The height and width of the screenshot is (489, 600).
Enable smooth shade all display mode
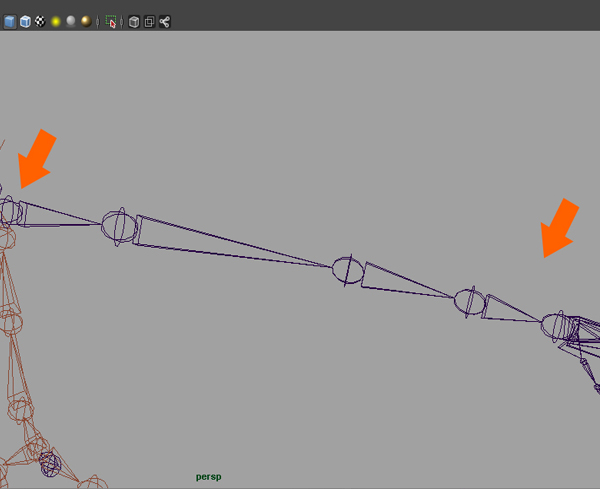(10, 22)
